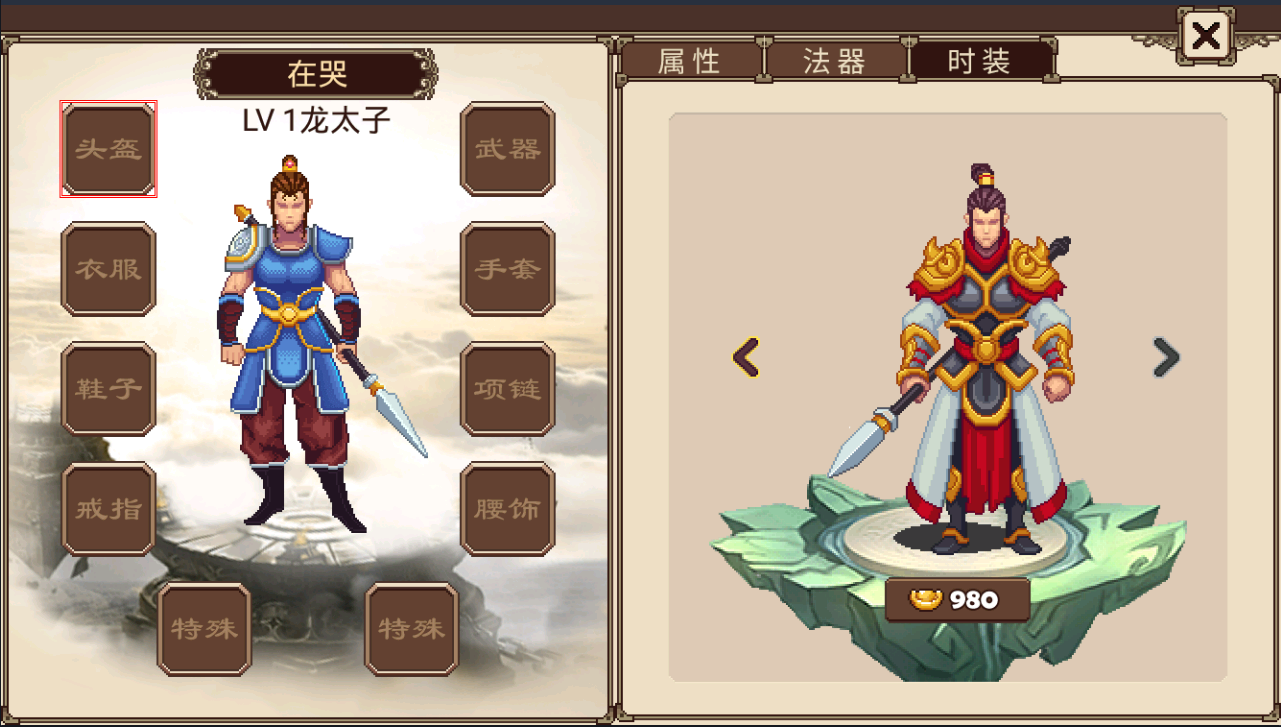The width and height of the screenshot is (1281, 727).
Task: Open the 衣服 clothing equipment slot
Action: tap(108, 269)
